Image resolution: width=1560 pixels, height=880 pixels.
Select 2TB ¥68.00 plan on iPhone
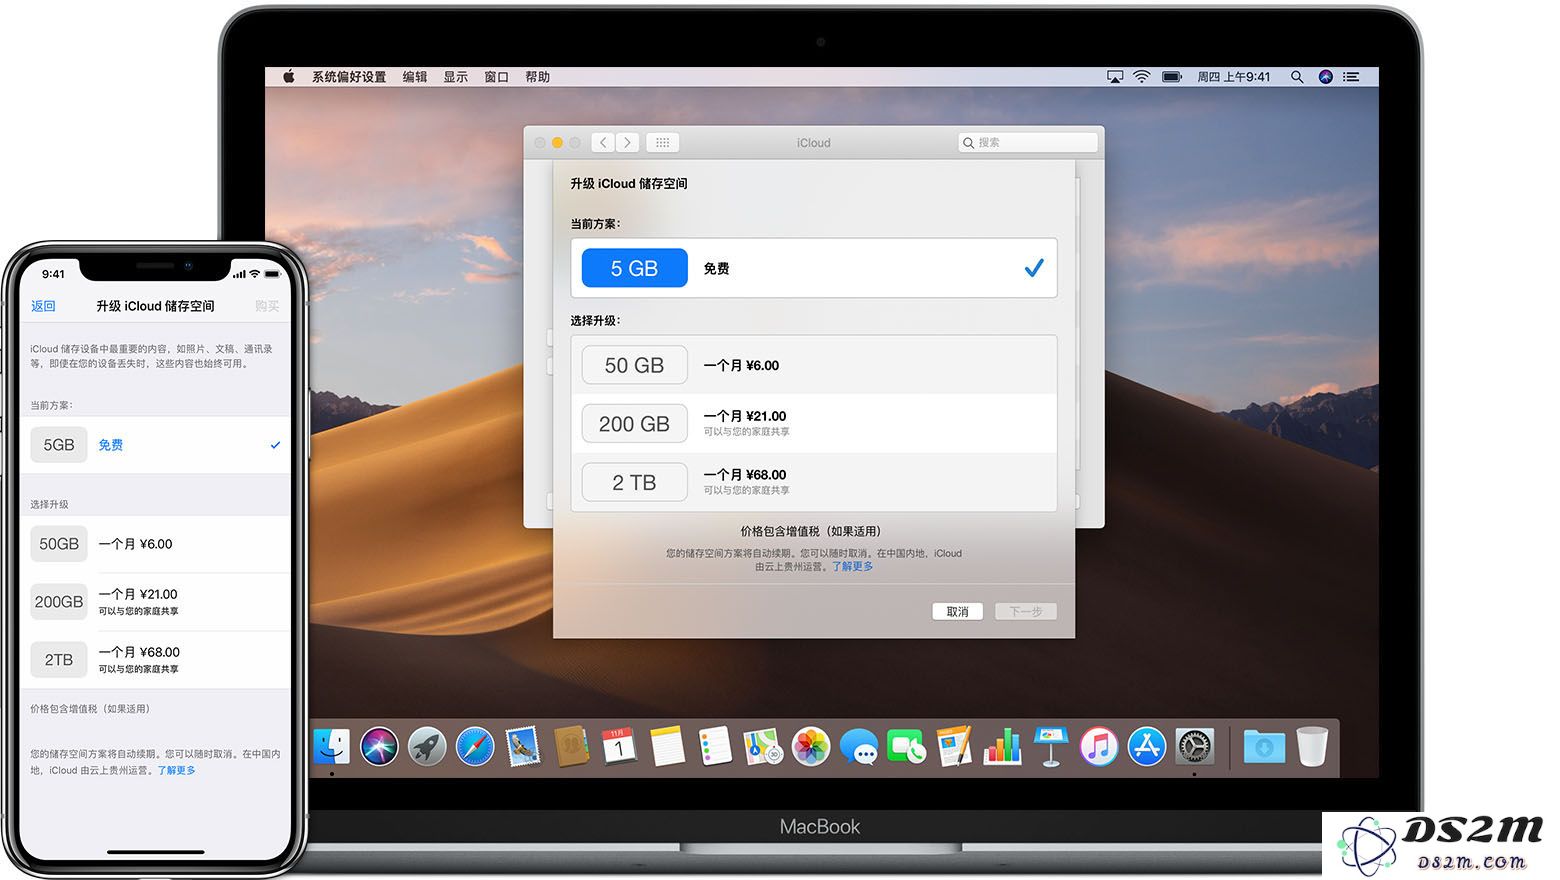point(156,660)
